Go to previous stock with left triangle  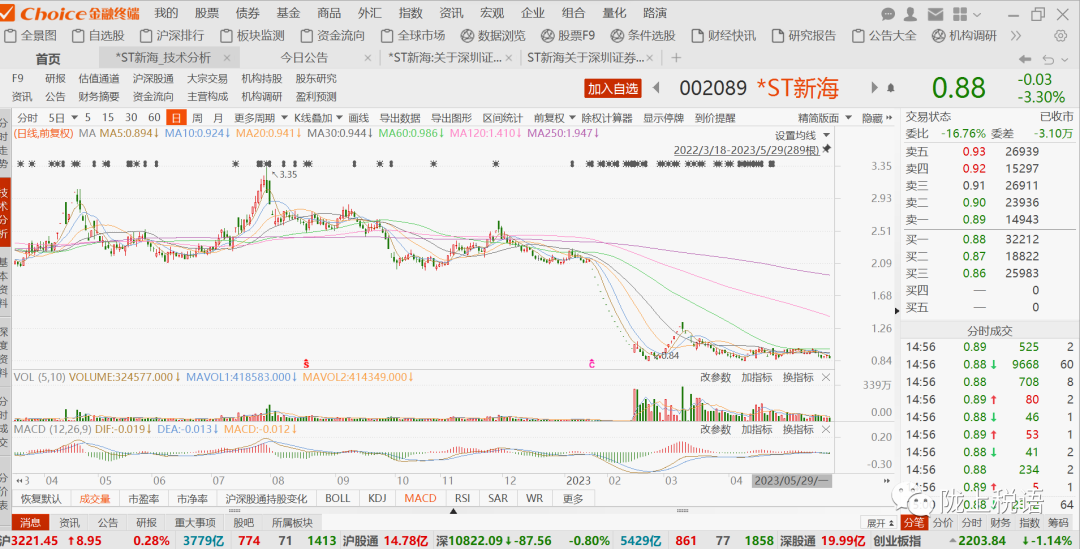[x=656, y=87]
